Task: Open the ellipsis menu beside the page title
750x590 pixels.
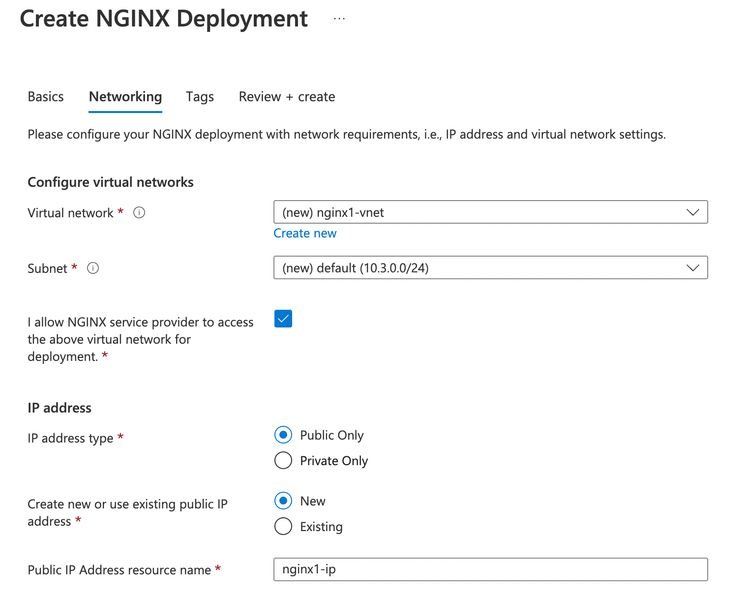Action: tap(339, 19)
